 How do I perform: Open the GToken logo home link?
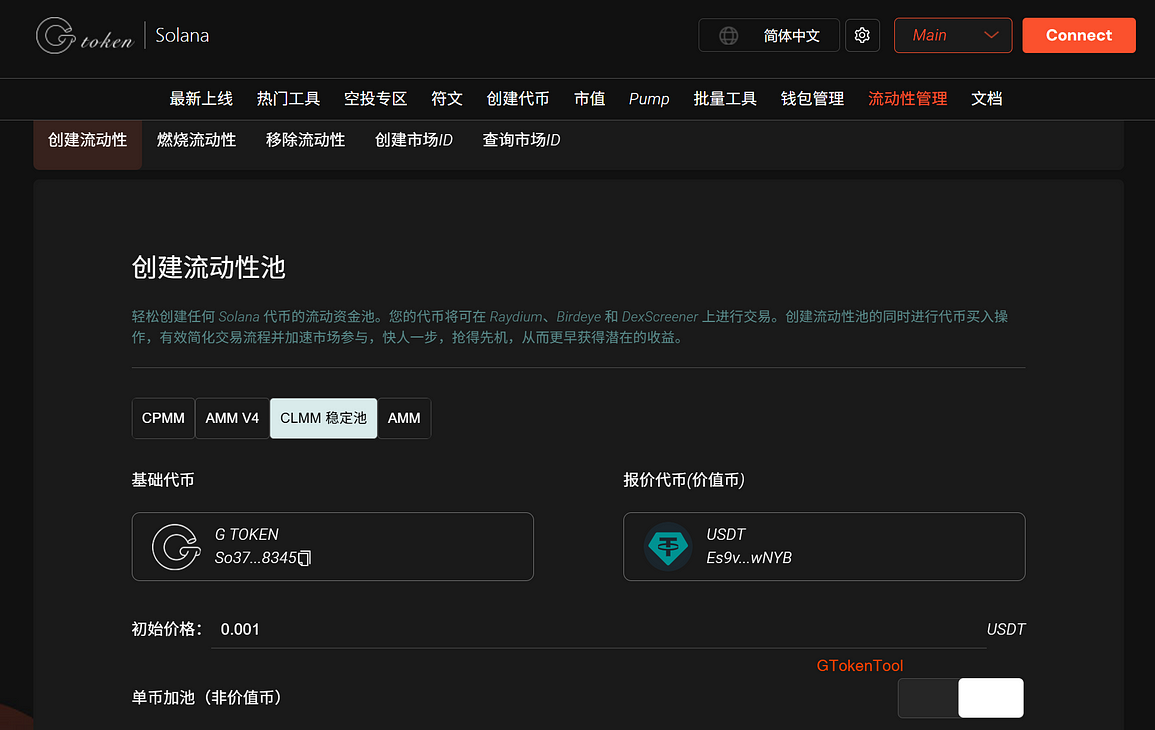tap(85, 35)
